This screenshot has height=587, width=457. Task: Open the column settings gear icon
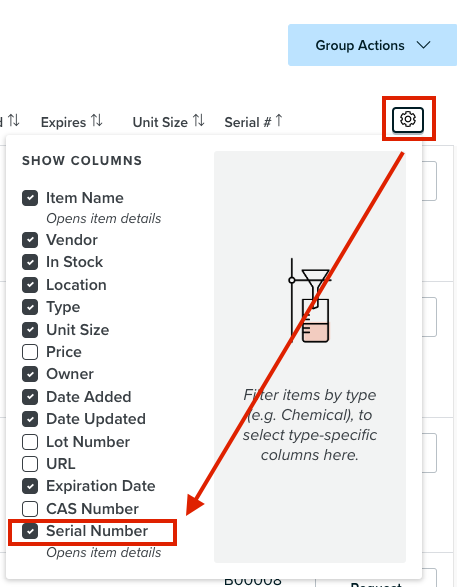(x=408, y=120)
